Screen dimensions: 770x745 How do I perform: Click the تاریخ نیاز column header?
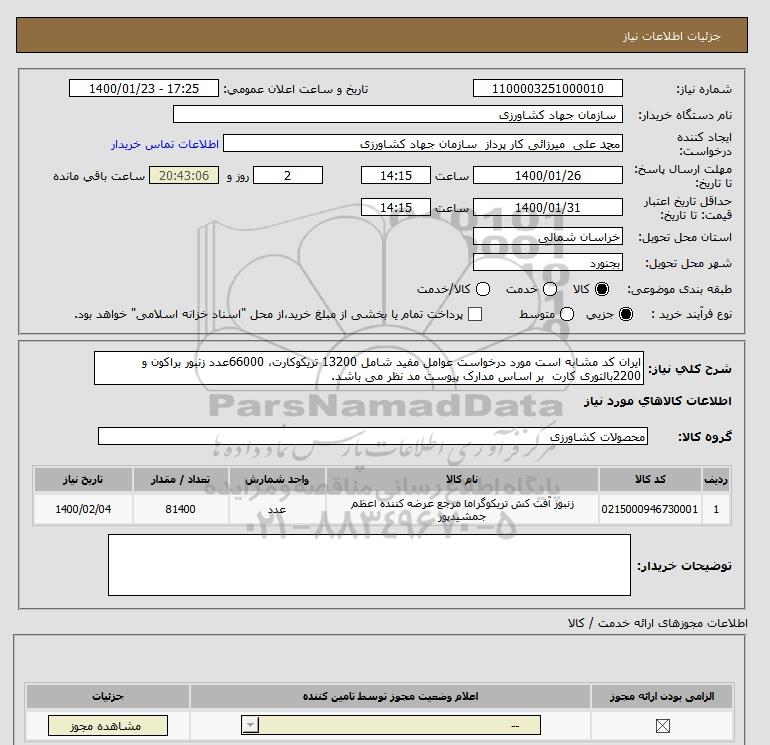coord(83,479)
